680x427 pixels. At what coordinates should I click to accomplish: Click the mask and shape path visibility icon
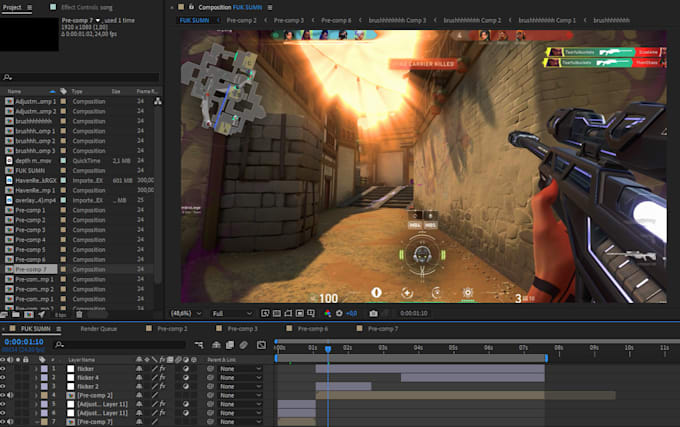[288, 313]
